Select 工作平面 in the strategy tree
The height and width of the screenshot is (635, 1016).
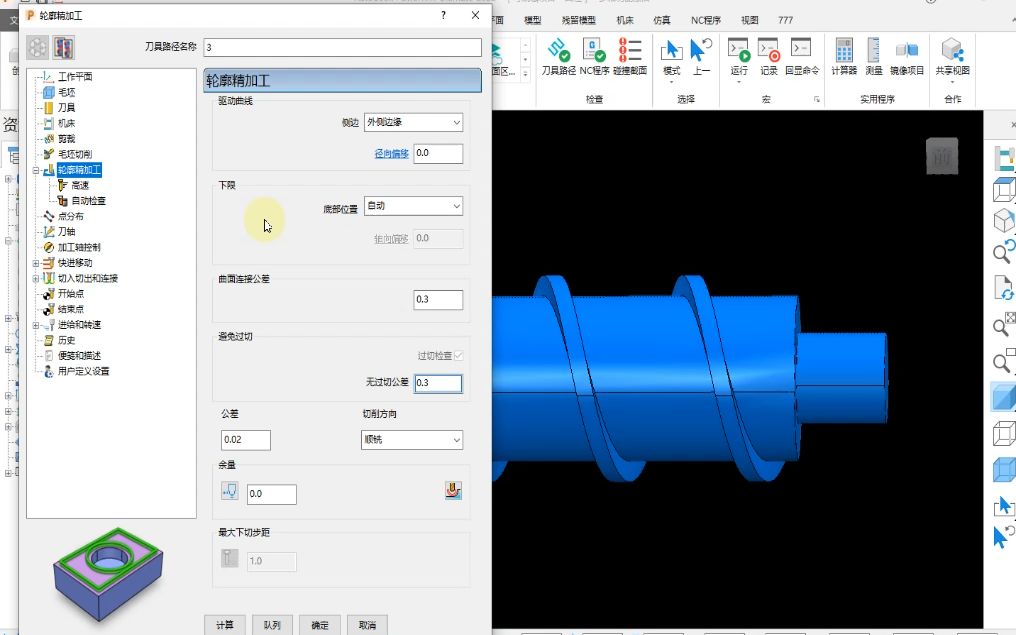tap(75, 76)
